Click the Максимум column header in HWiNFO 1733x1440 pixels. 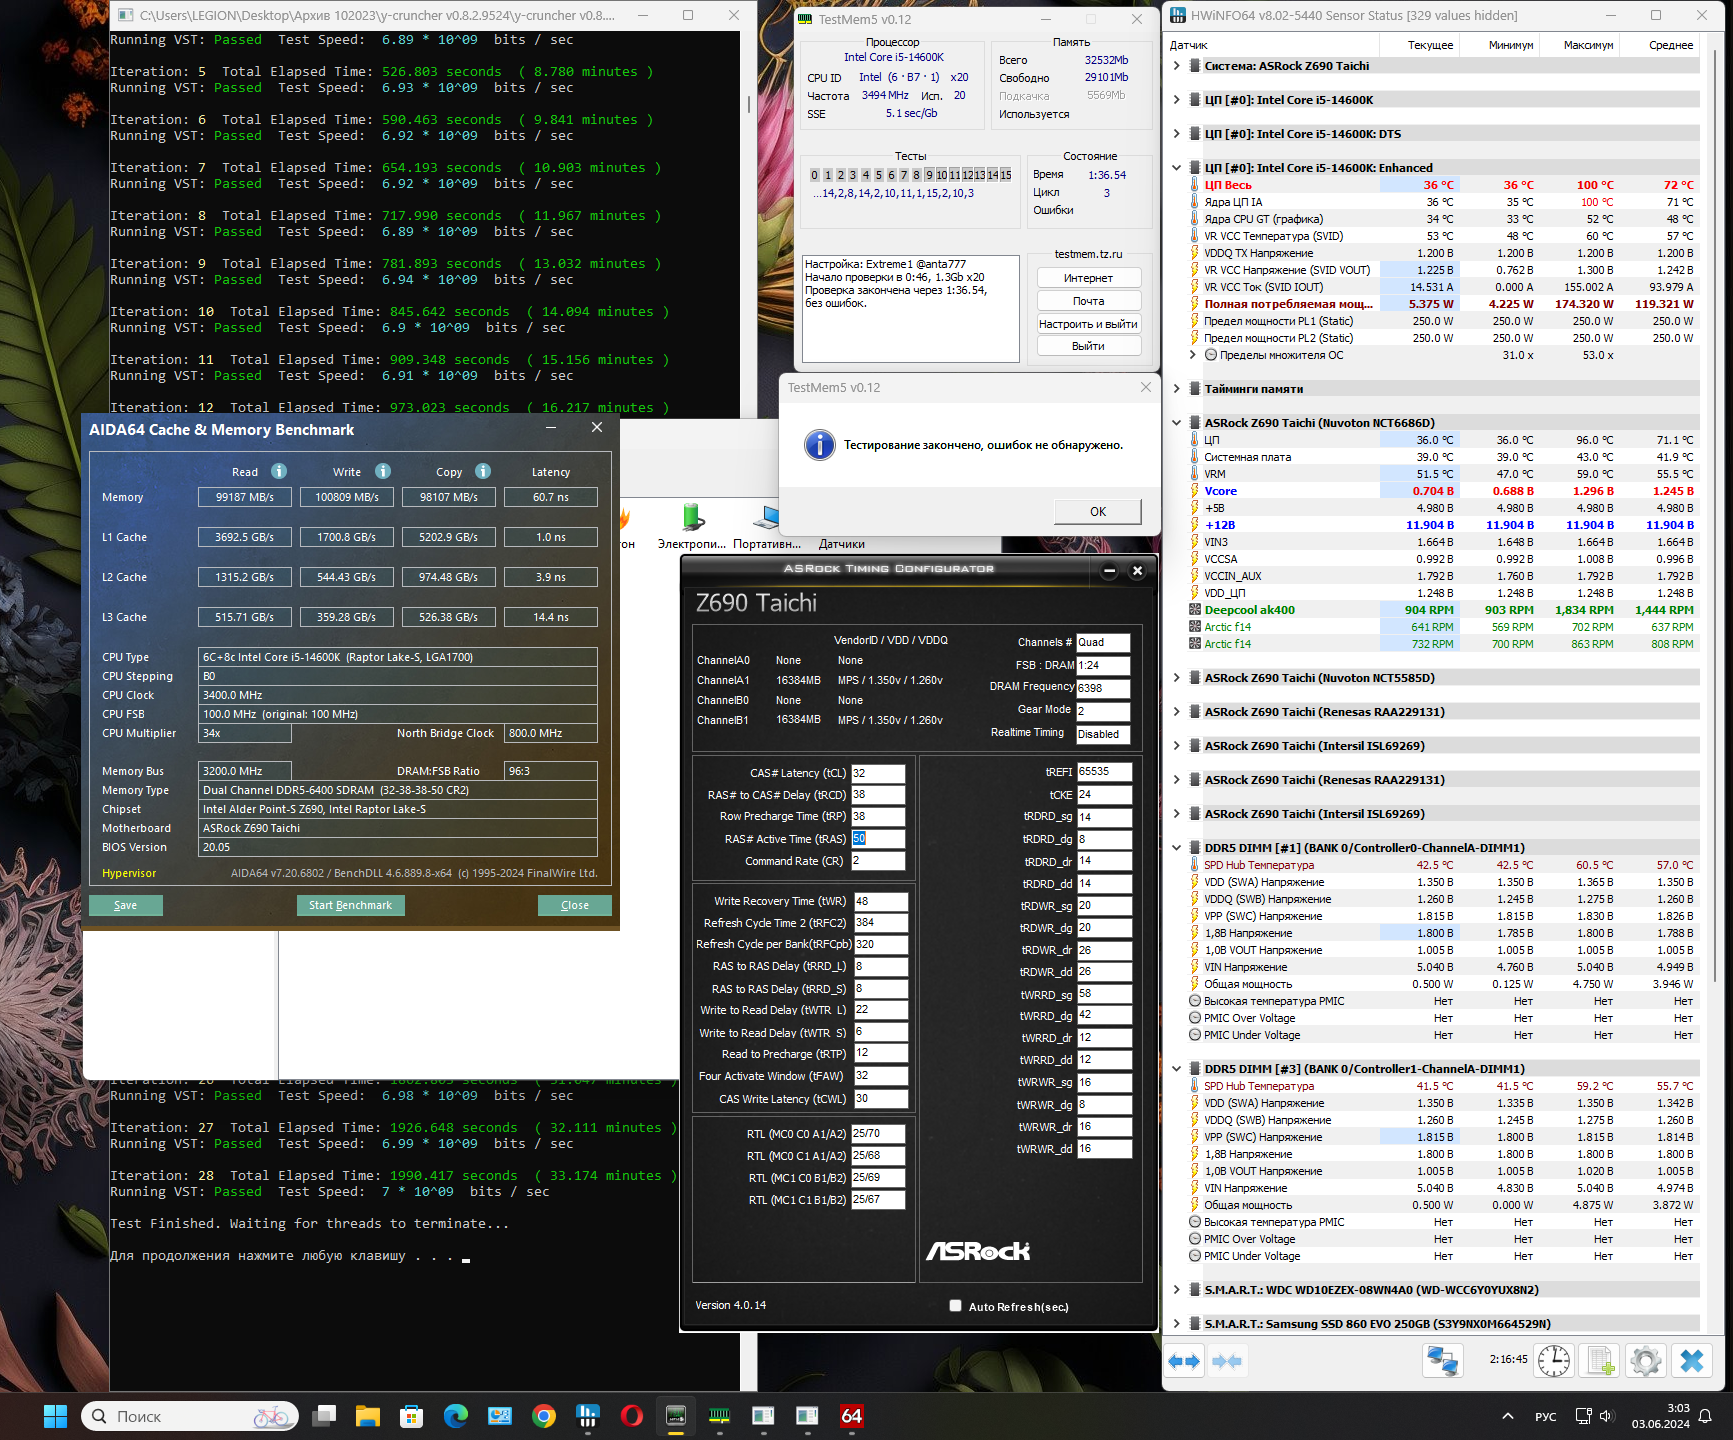[x=1578, y=45]
